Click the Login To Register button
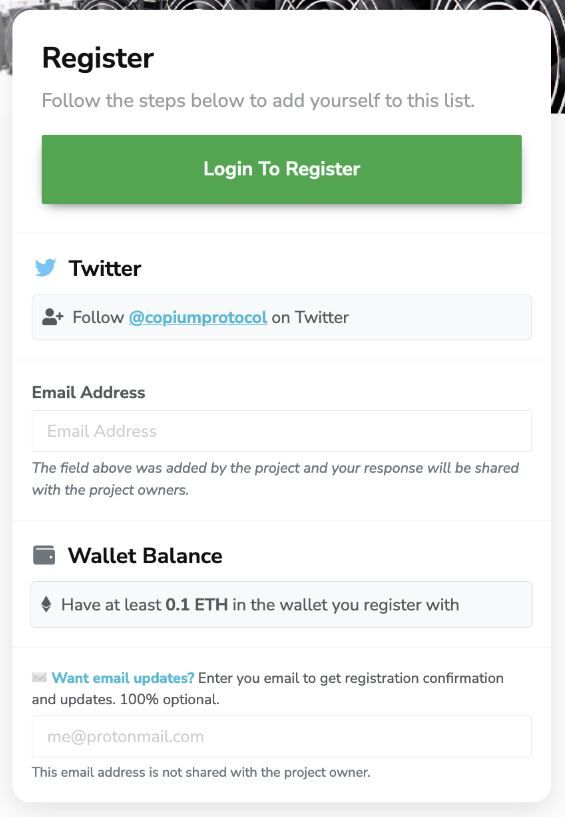 click(281, 169)
